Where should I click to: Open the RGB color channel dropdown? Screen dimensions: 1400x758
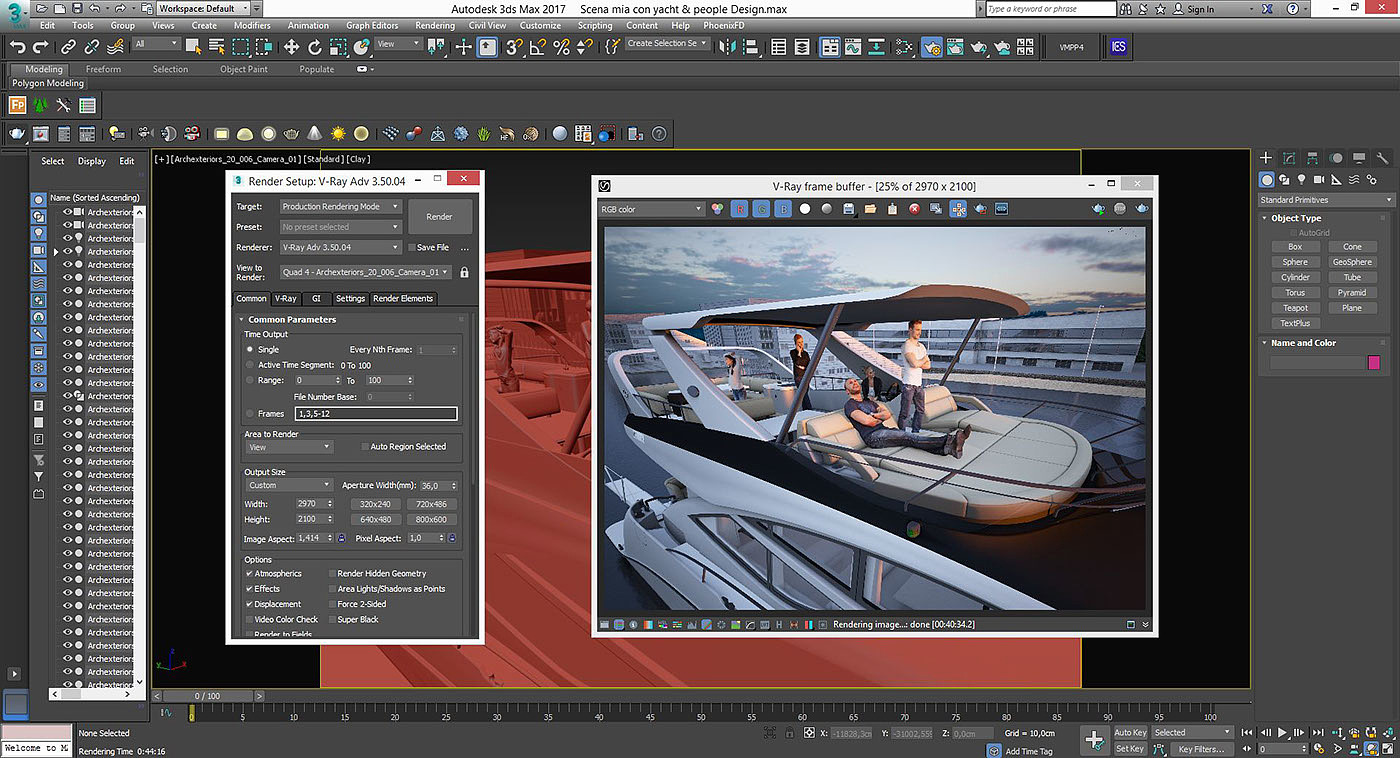click(x=650, y=209)
